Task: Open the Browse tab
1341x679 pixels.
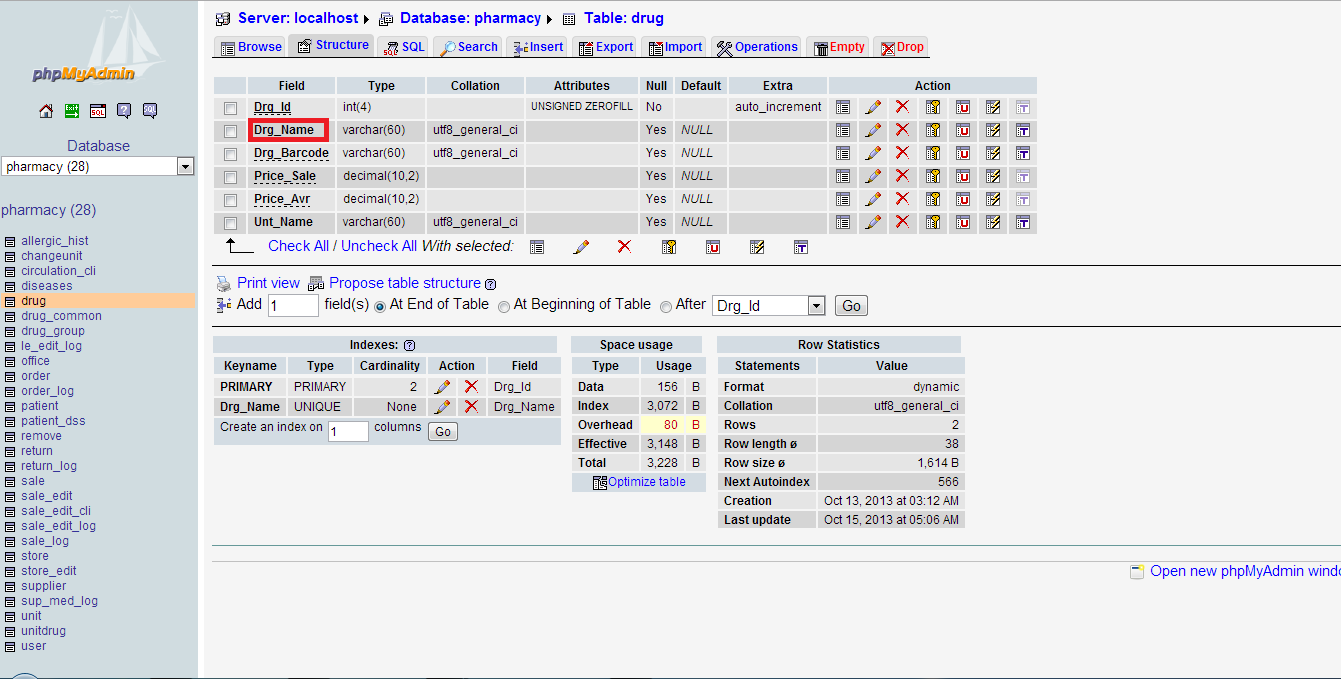Action: pos(251,47)
